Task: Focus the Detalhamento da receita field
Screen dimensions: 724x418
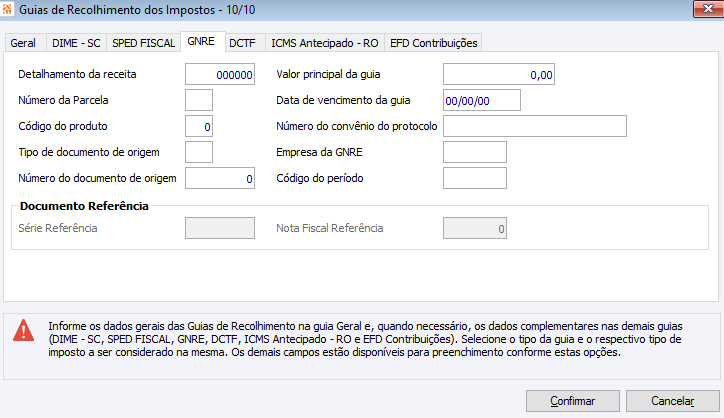Action: (220, 74)
